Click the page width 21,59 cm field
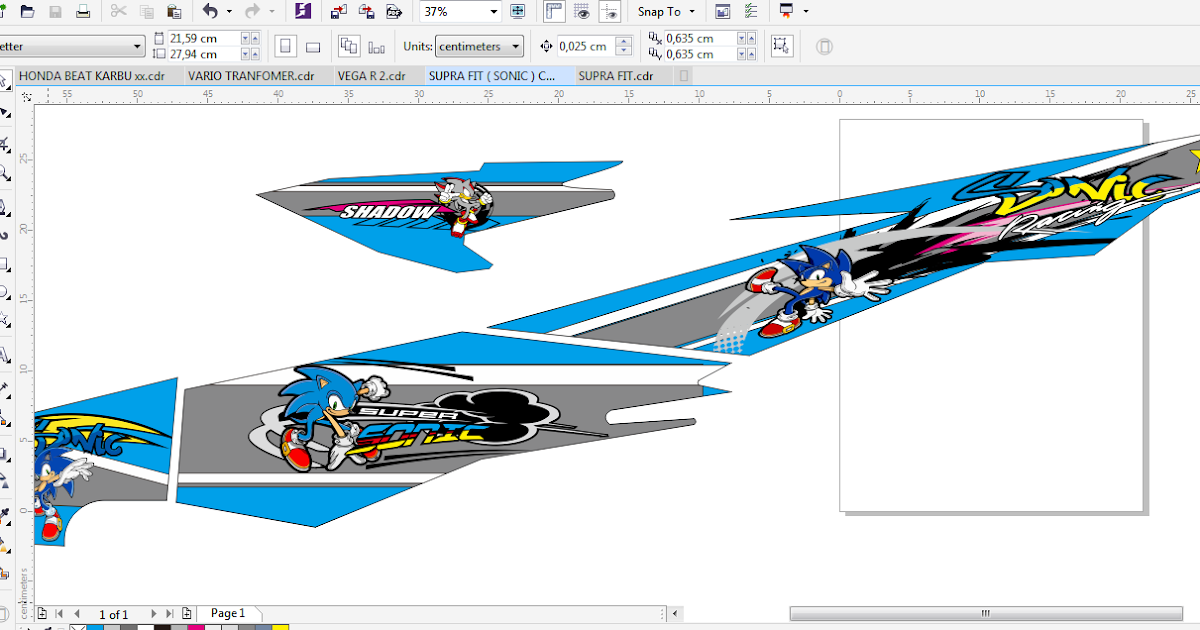 pos(204,38)
